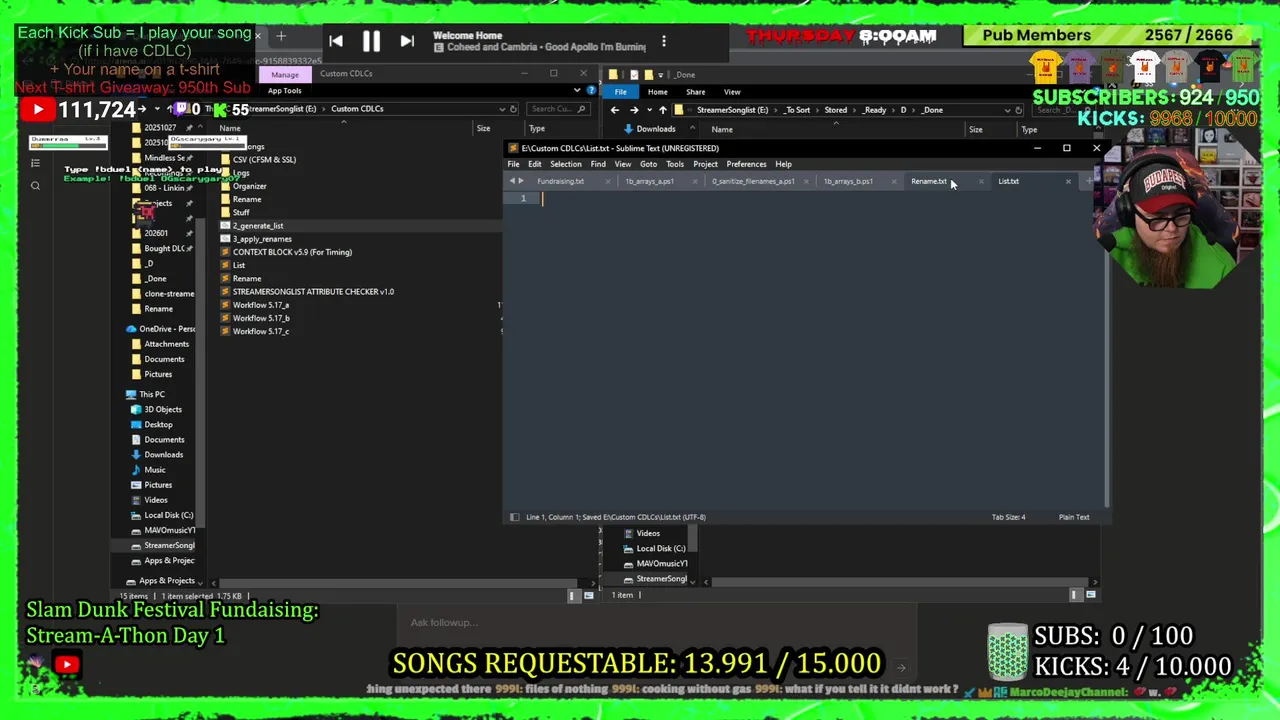Screen dimensions: 1280x720
Task: Navigate to _To Sort breadcrumb
Action: [x=797, y=110]
